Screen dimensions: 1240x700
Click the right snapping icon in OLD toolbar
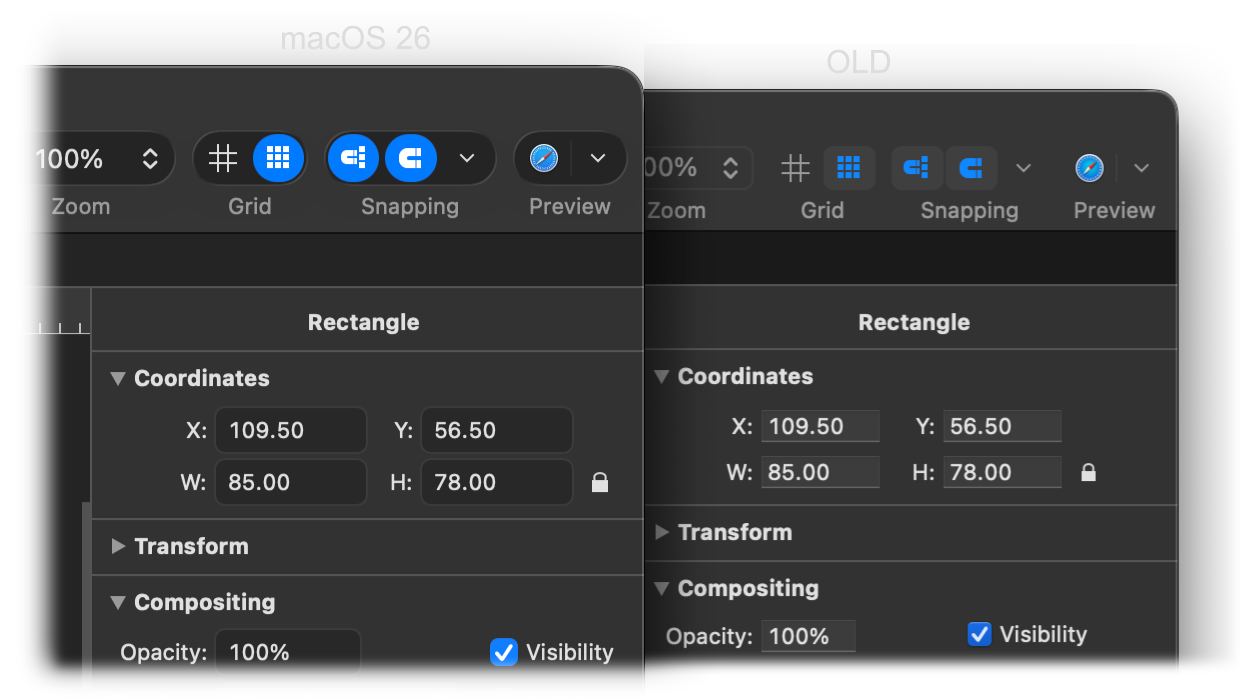[x=971, y=168]
